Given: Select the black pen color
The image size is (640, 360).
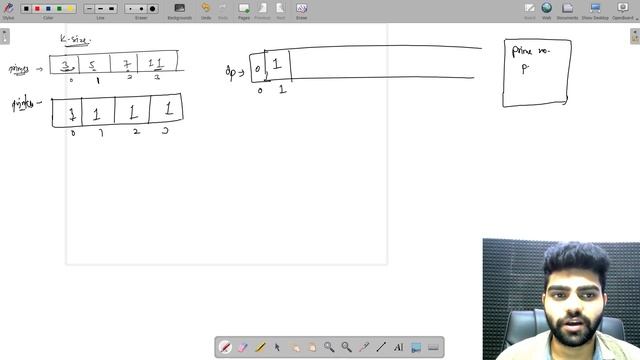Looking at the screenshot, I should pyautogui.click(x=26, y=9).
